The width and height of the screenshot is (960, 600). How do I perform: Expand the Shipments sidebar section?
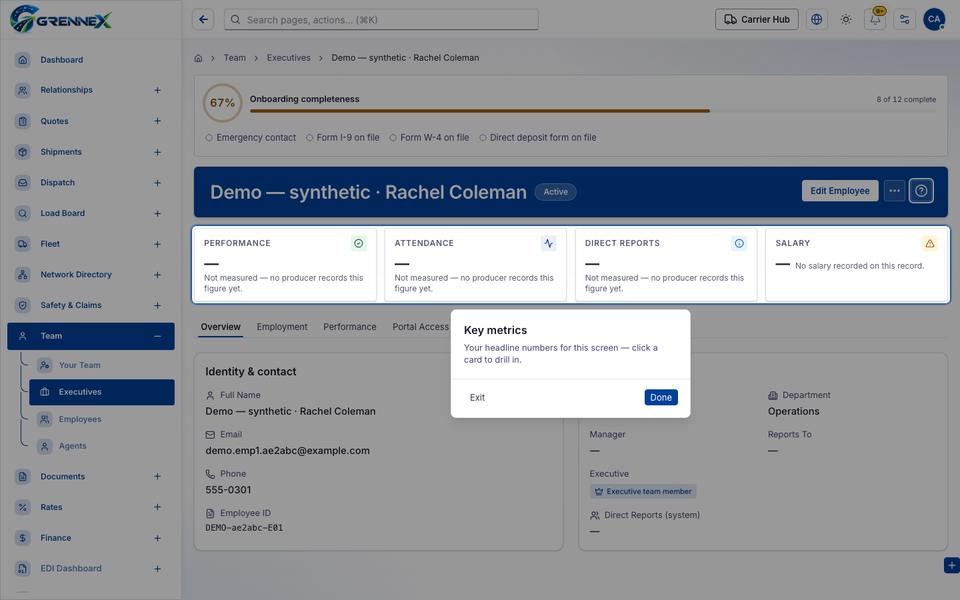(157, 152)
